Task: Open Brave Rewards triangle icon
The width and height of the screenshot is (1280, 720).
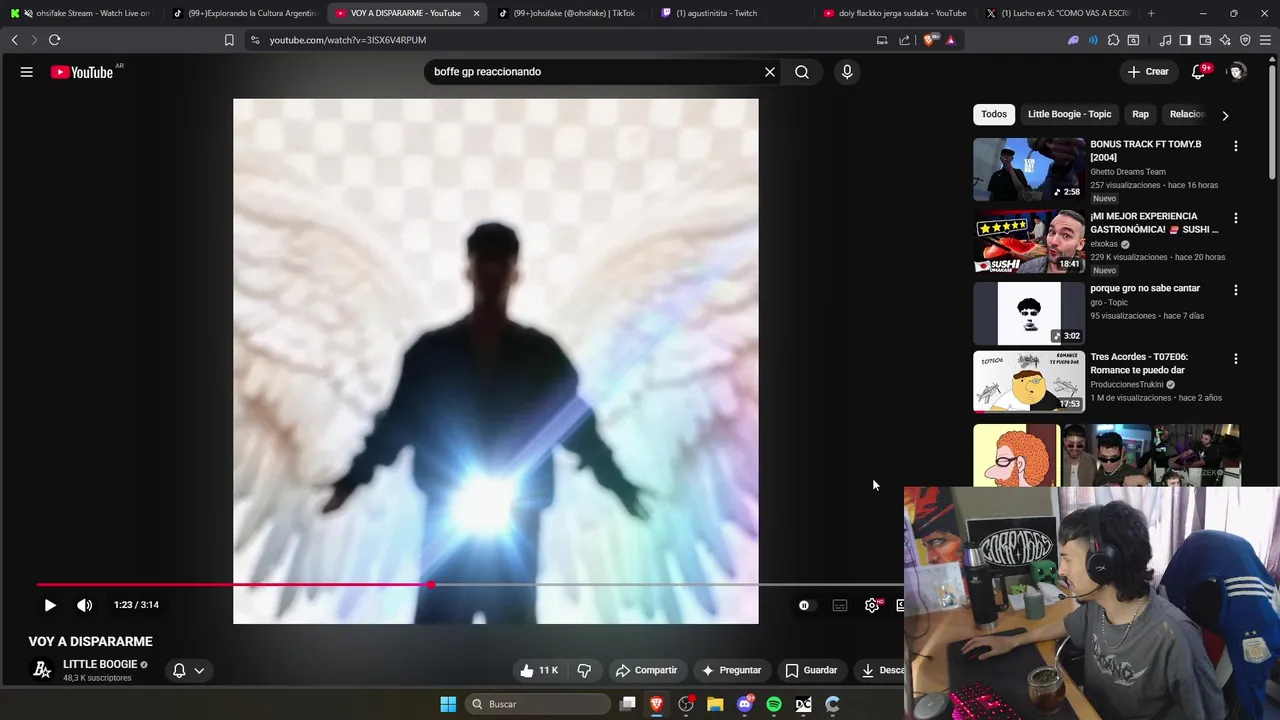Action: 950,40
